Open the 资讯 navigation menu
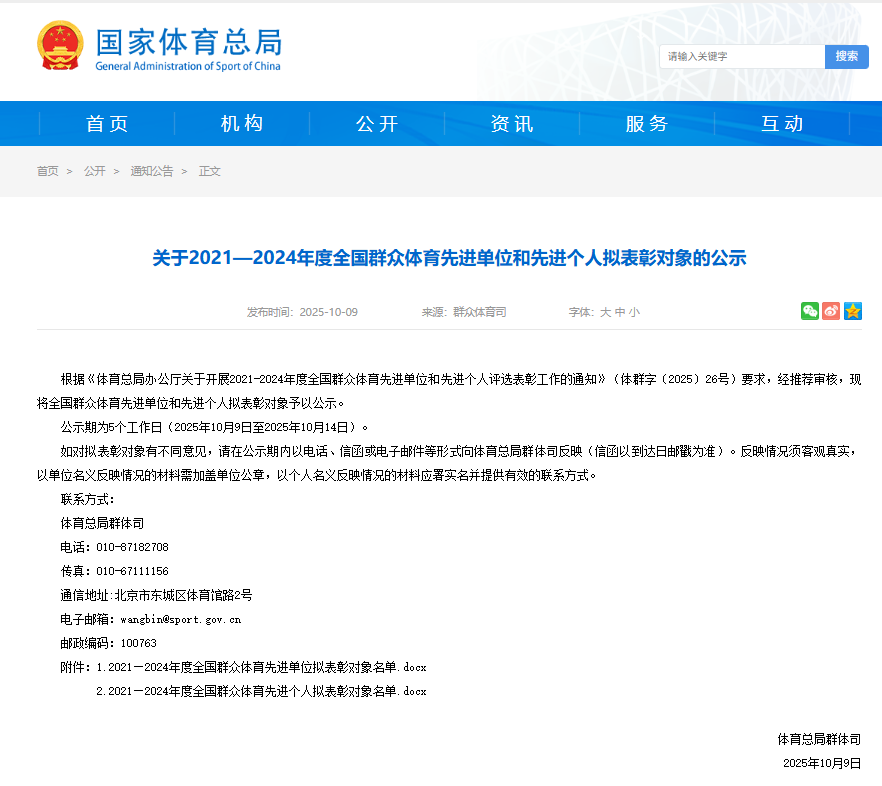Image resolution: width=882 pixels, height=786 pixels. 511,122
